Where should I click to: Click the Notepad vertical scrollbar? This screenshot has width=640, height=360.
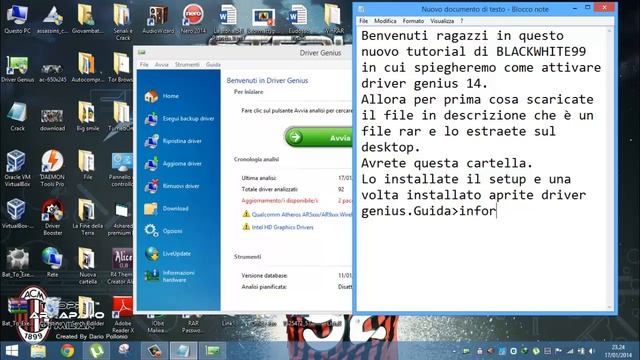(610, 169)
